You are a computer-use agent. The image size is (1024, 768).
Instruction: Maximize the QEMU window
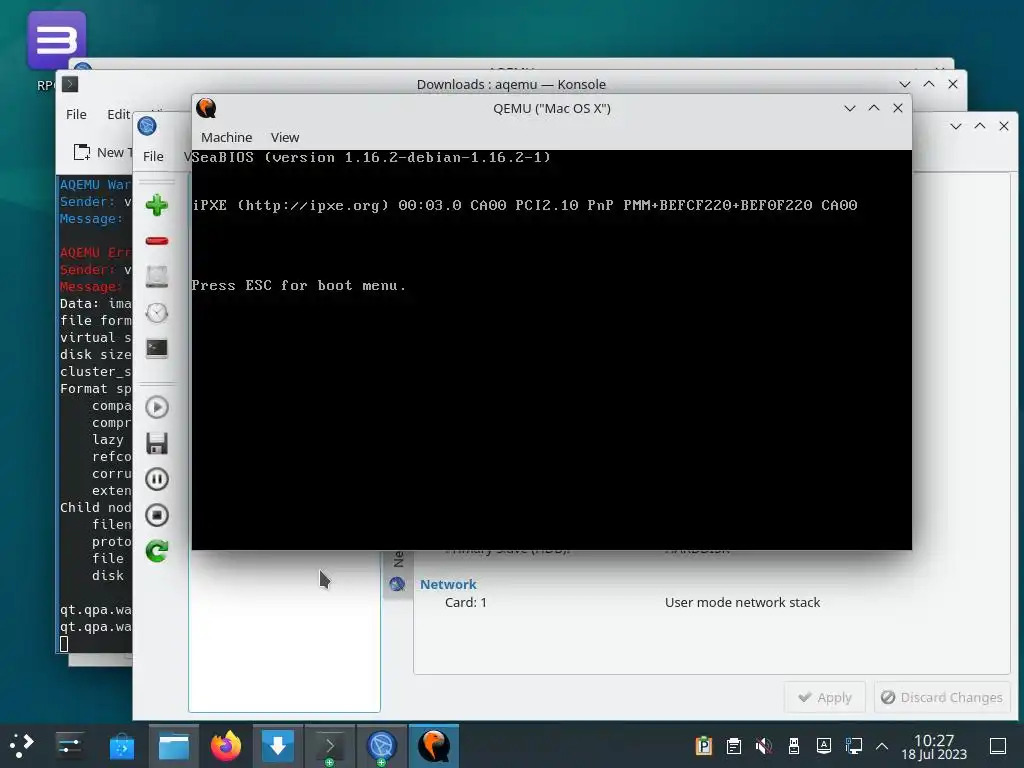[x=874, y=108]
